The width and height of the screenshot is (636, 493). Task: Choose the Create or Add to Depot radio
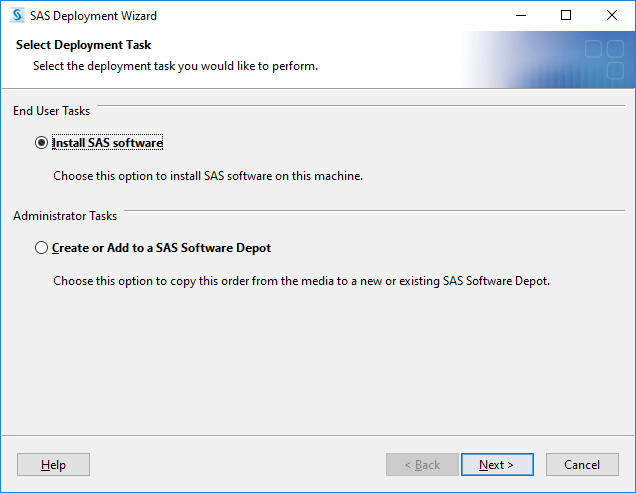point(41,248)
